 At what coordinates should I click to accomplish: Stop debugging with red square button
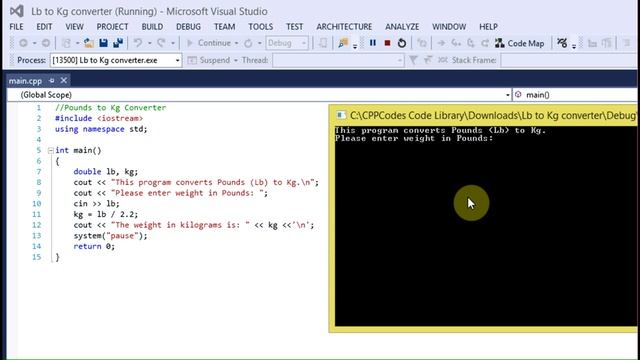tap(387, 43)
